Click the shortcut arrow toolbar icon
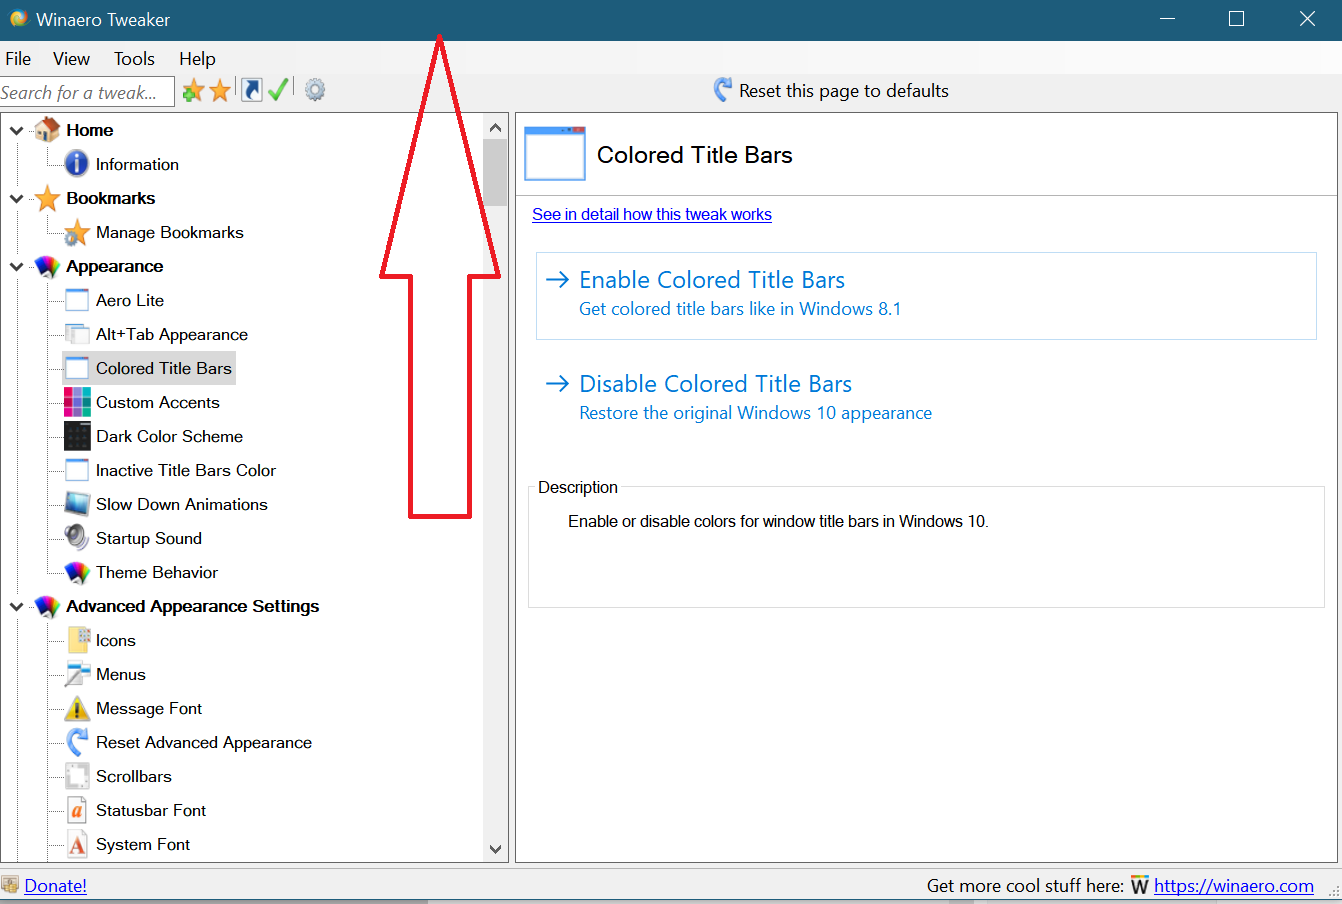This screenshot has height=904, width=1342. 252,90
